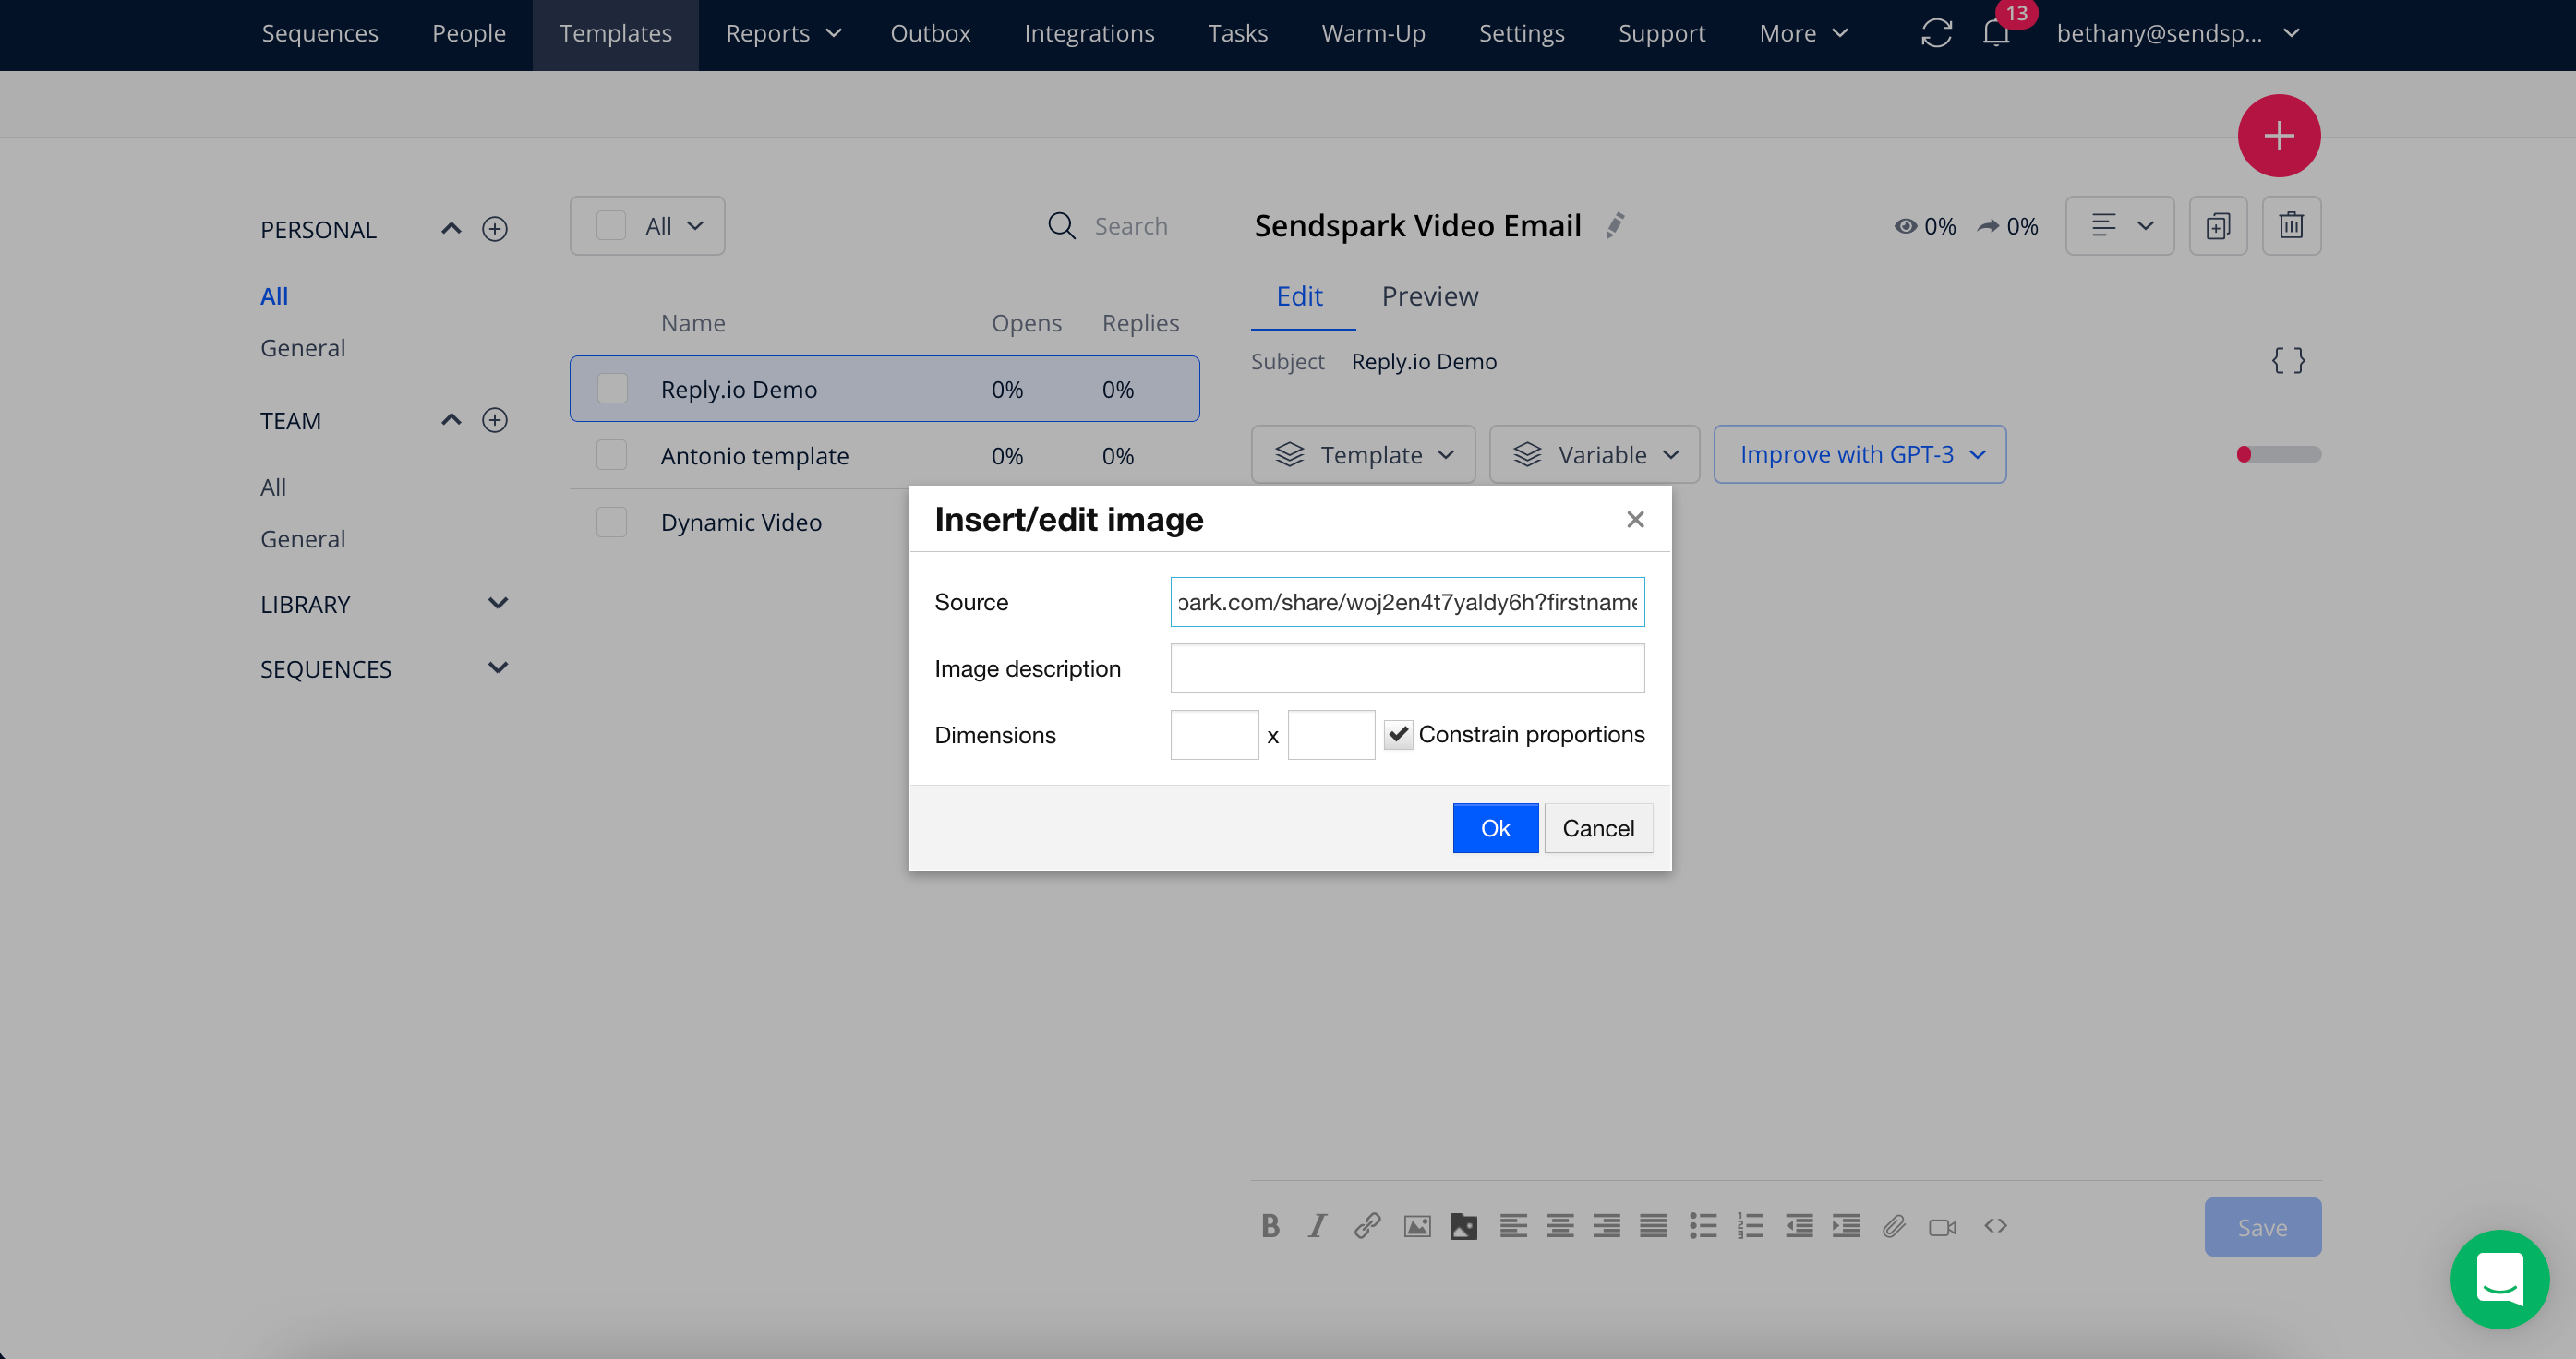Click the red plus create button
Image resolution: width=2576 pixels, height=1359 pixels.
(x=2279, y=136)
